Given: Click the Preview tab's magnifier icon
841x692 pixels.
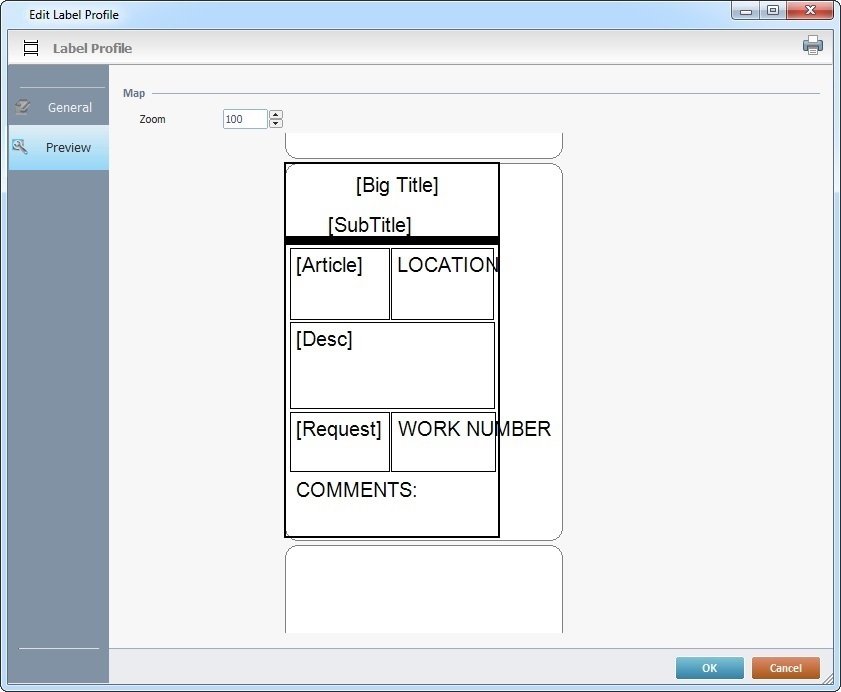Looking at the screenshot, I should [20, 147].
